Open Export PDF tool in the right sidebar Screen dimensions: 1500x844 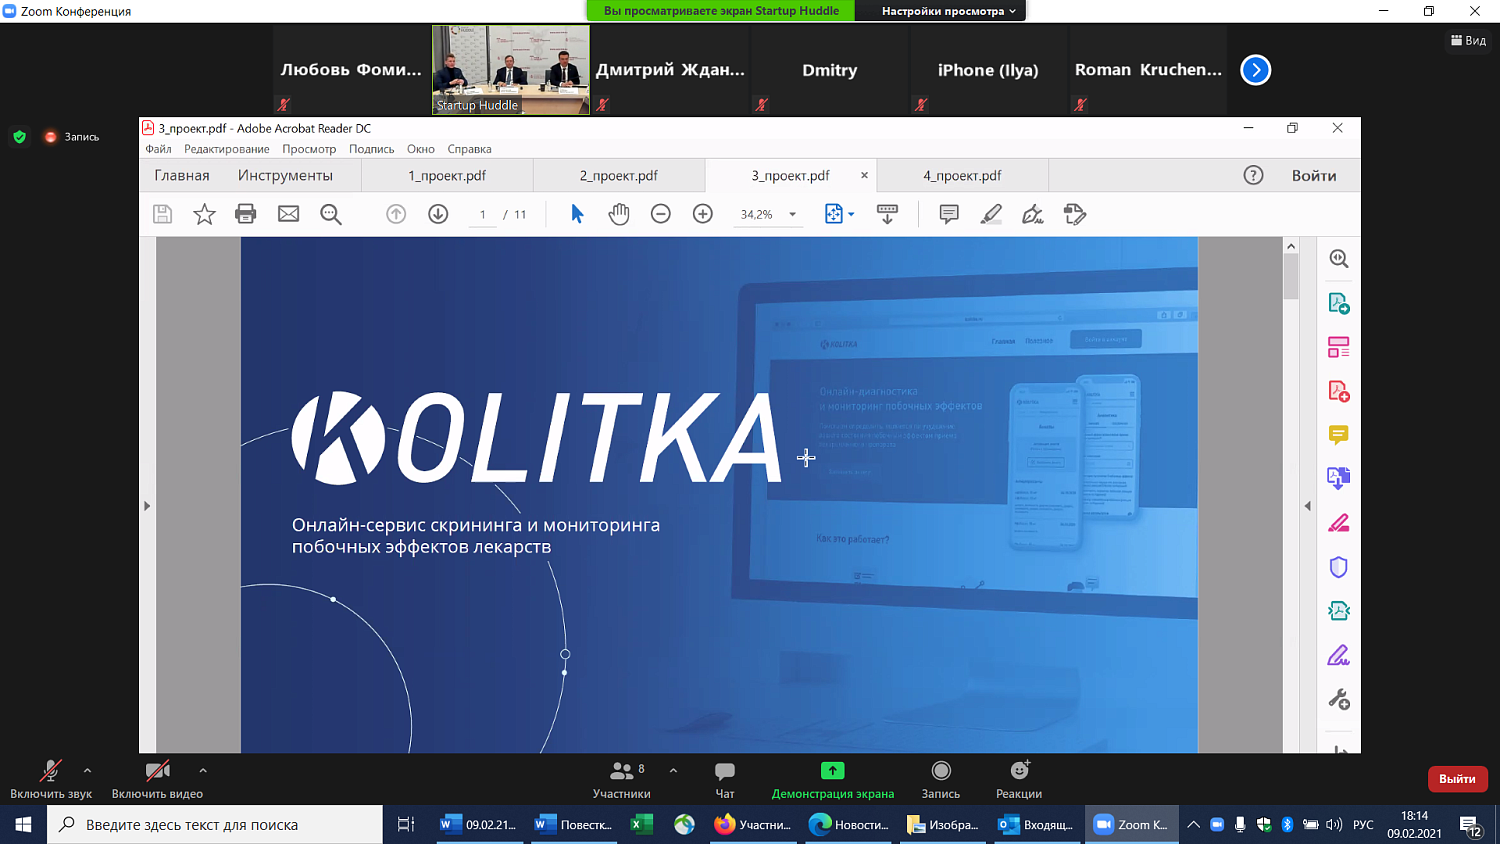(x=1339, y=303)
